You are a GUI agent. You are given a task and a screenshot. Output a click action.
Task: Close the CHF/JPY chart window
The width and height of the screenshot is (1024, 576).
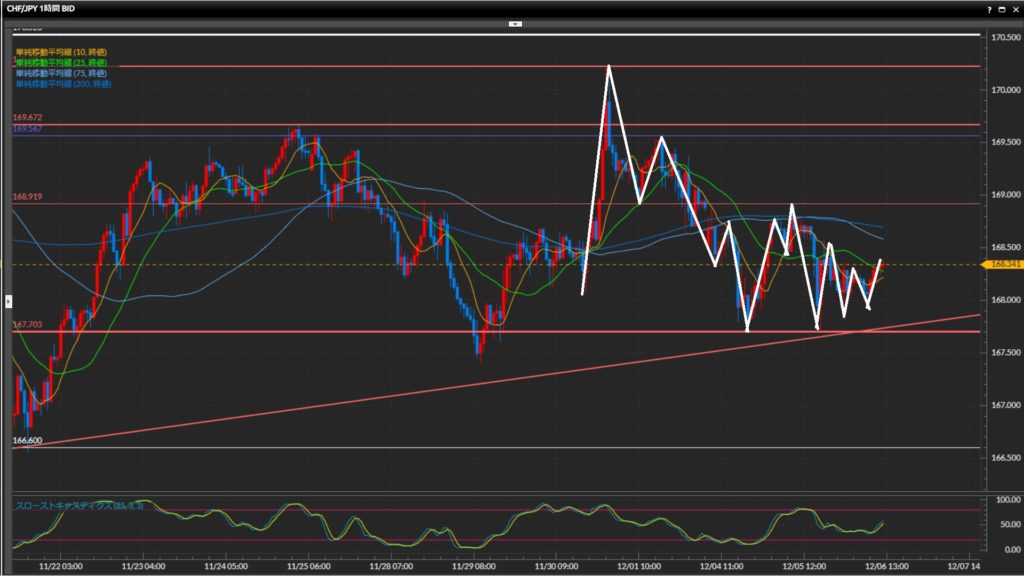click(1015, 8)
